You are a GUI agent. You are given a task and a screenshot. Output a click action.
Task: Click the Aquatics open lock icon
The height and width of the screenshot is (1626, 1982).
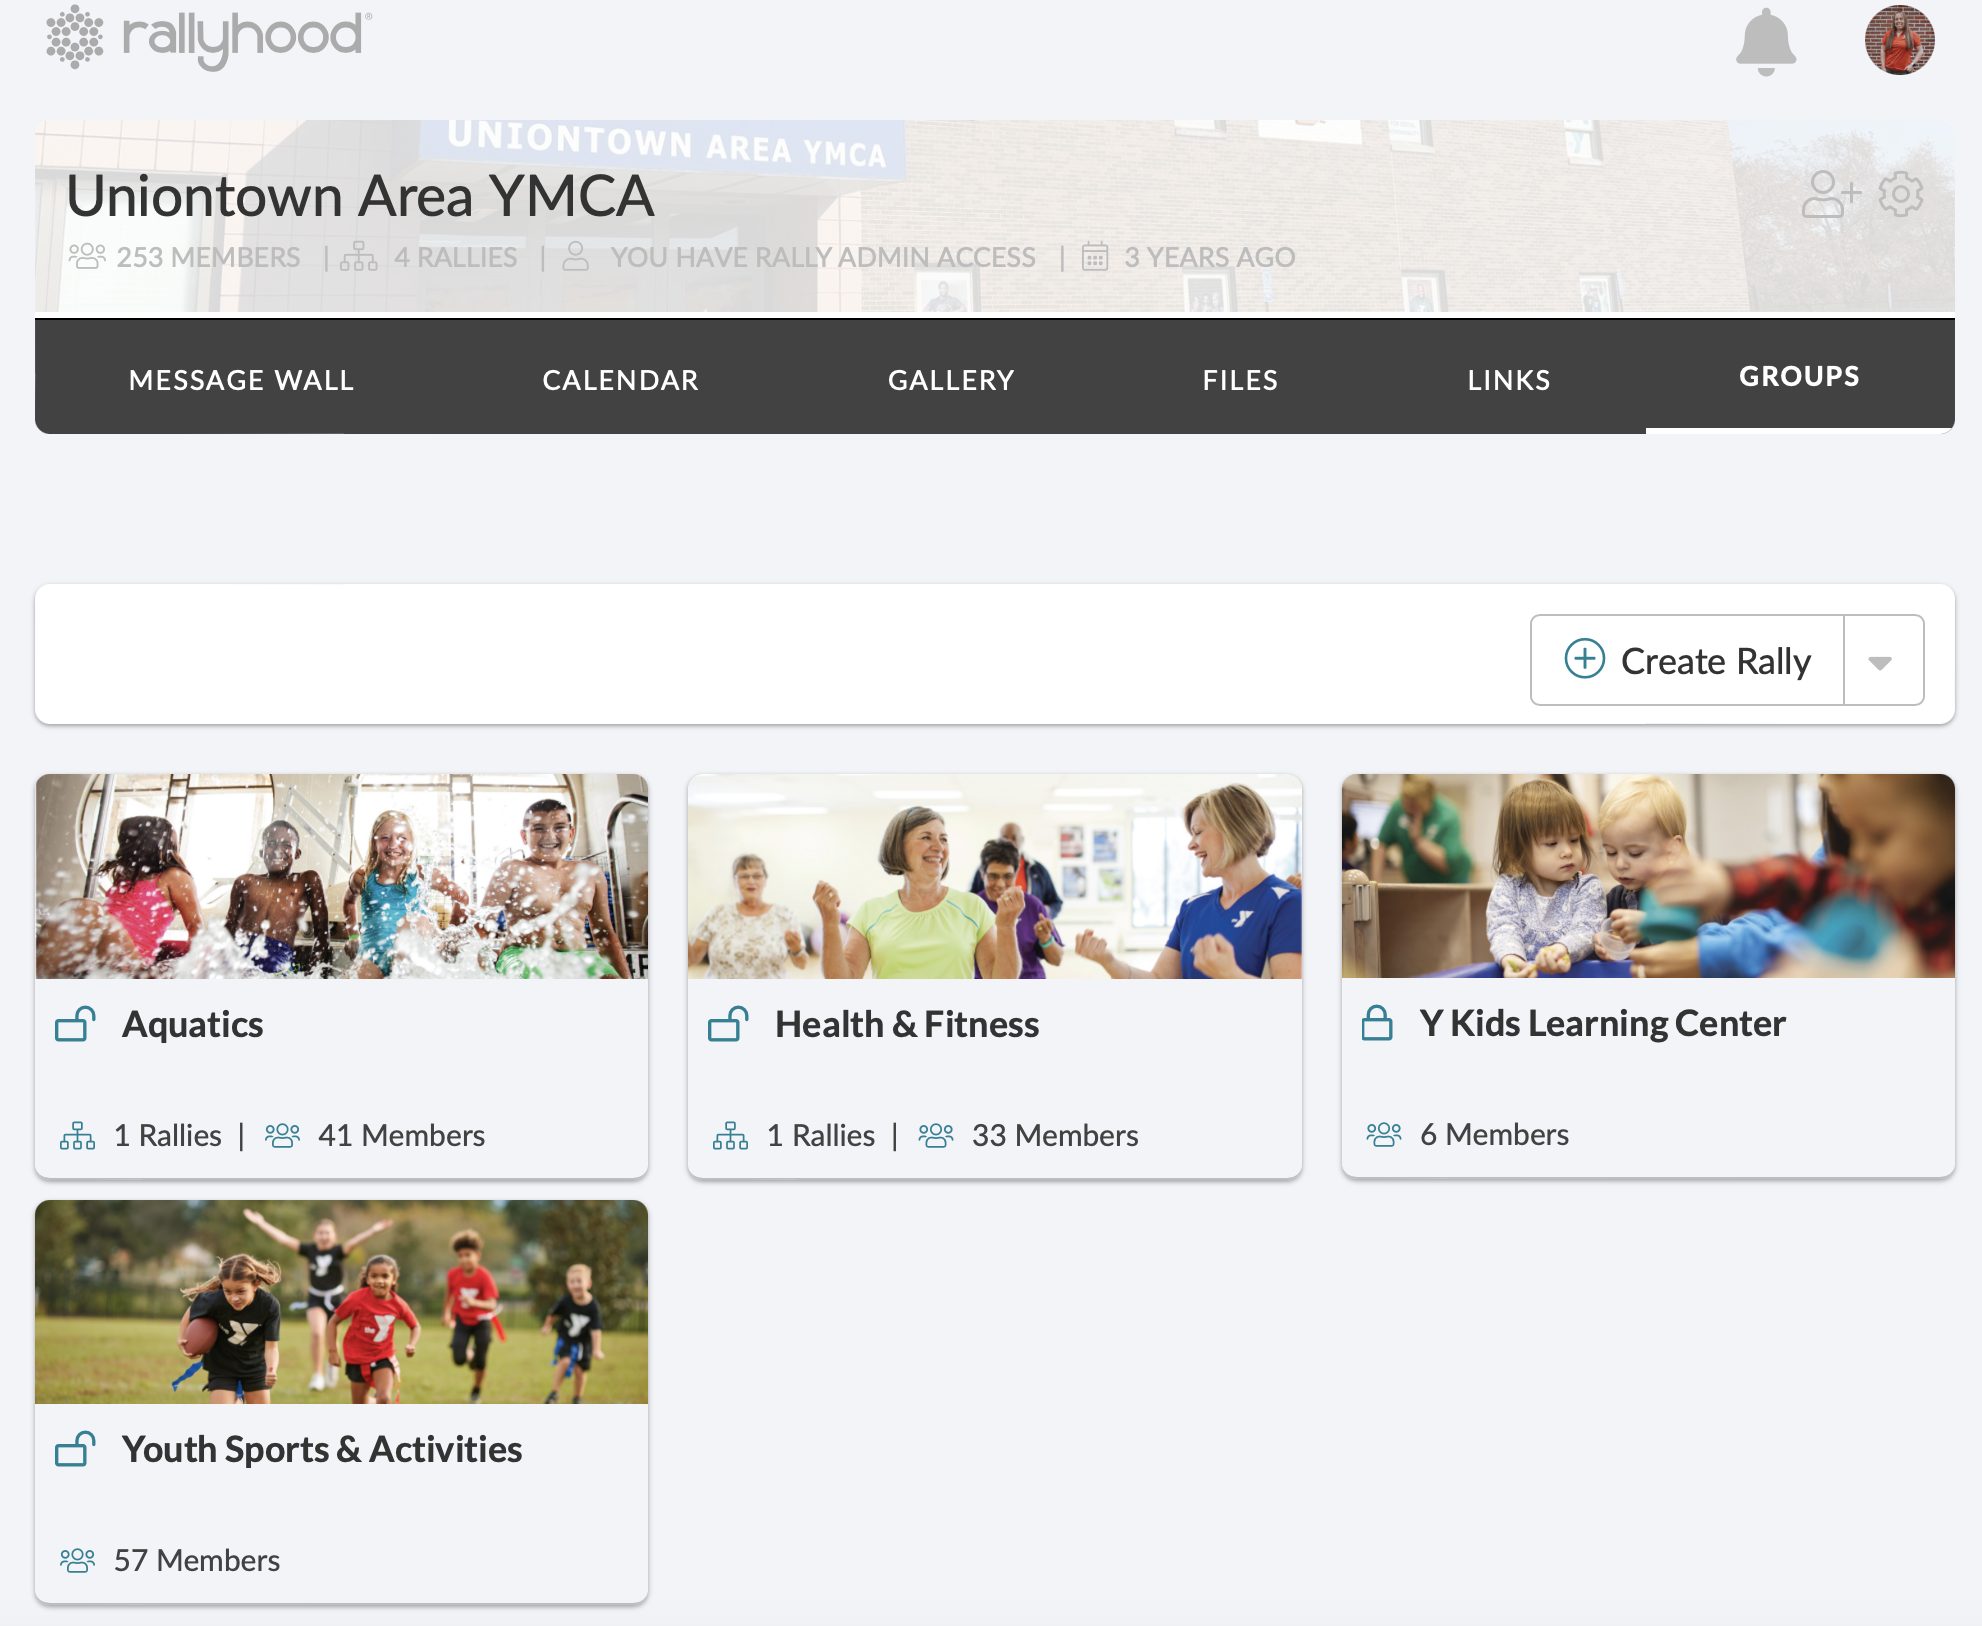click(76, 1024)
